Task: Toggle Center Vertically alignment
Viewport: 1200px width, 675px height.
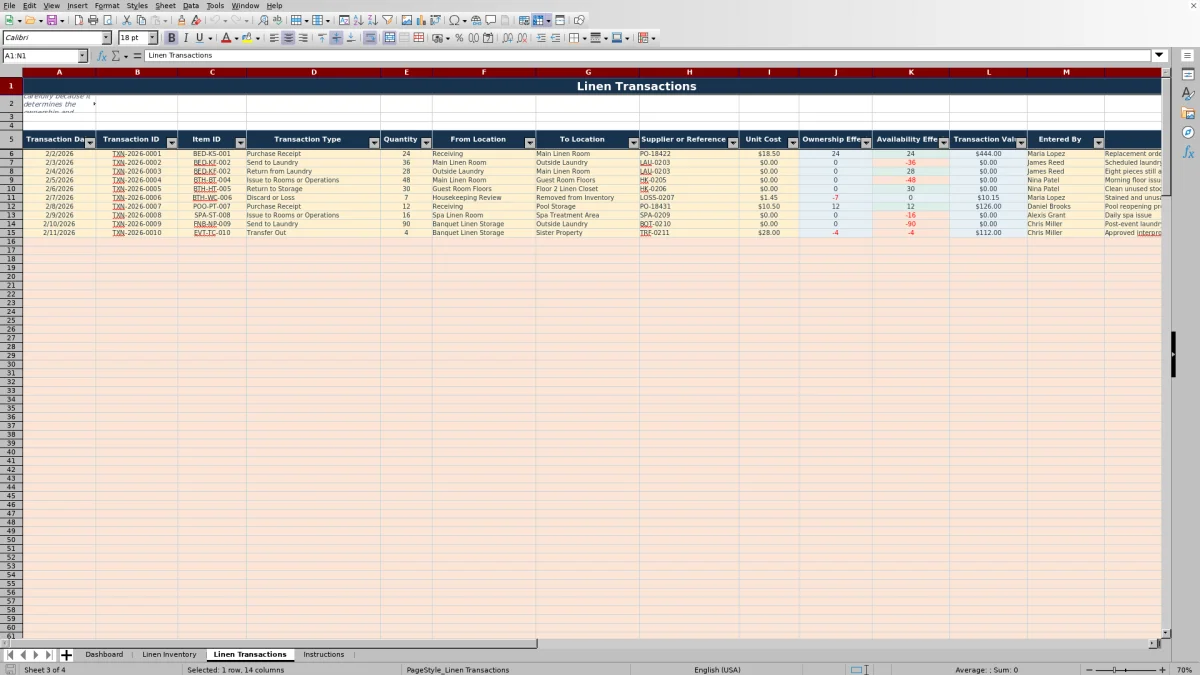Action: pyautogui.click(x=336, y=38)
